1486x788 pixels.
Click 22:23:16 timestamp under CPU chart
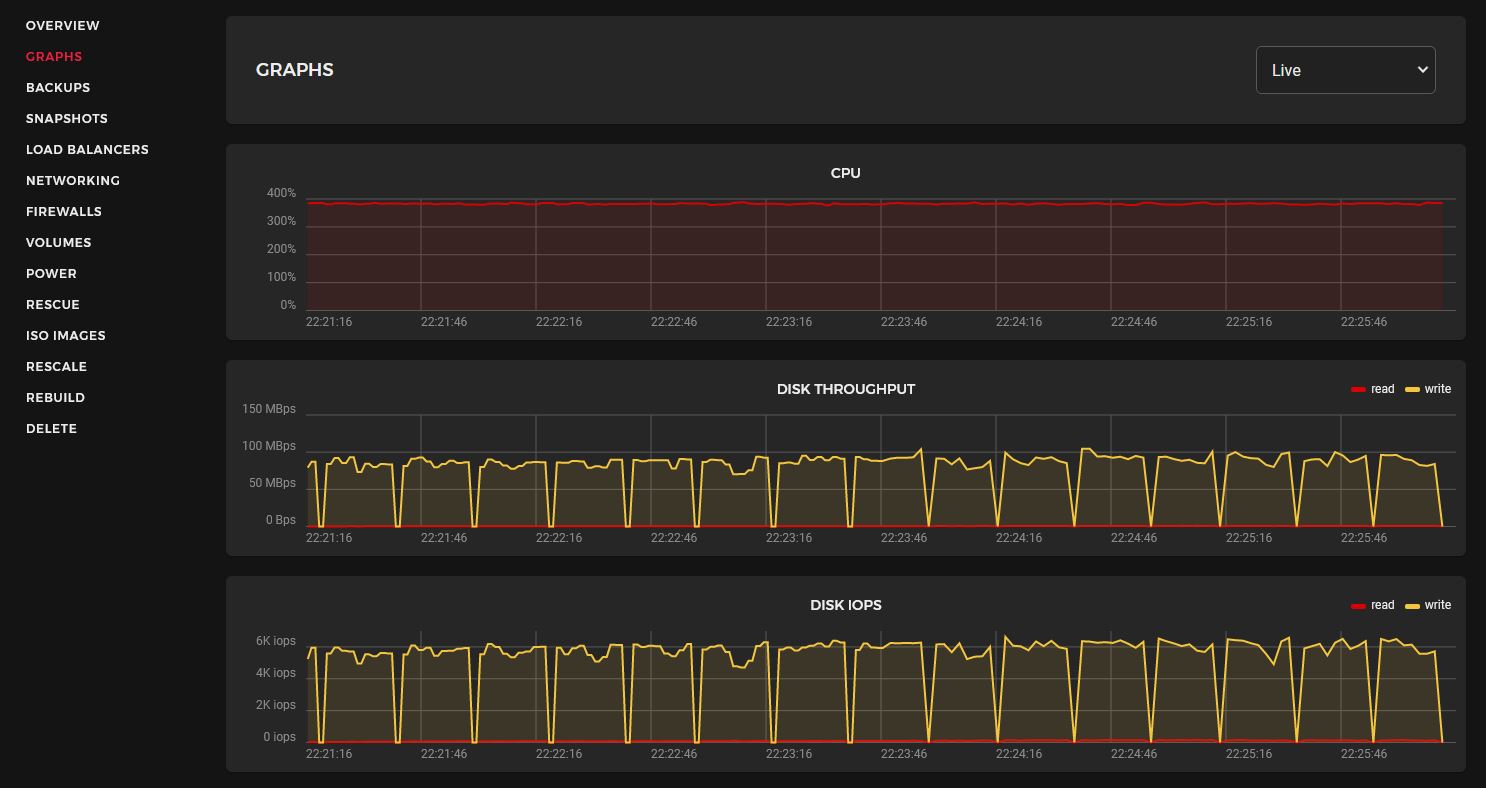point(789,322)
